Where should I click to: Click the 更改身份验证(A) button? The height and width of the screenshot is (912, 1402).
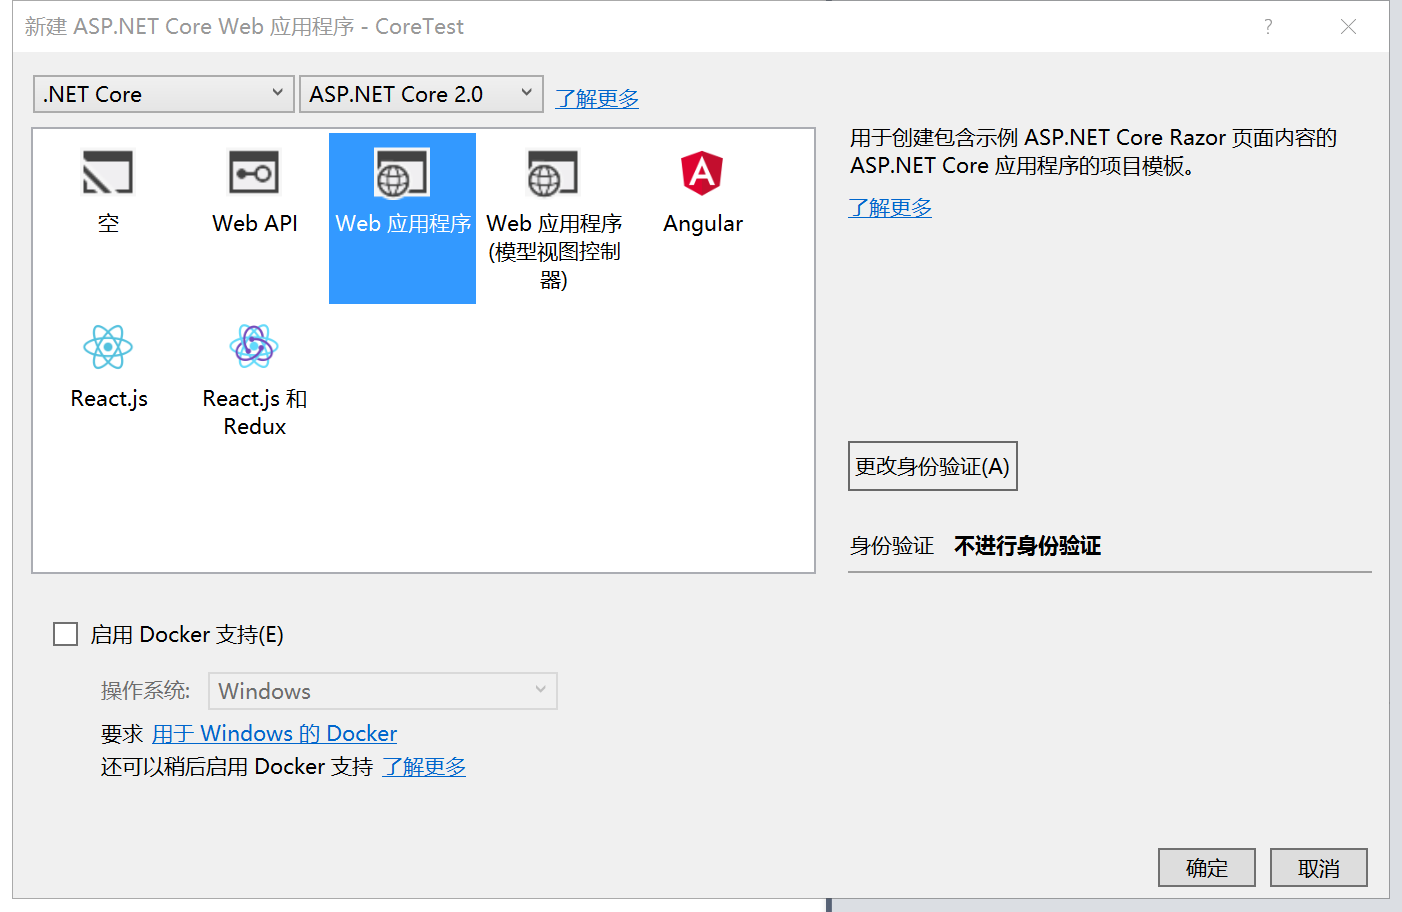coord(933,466)
